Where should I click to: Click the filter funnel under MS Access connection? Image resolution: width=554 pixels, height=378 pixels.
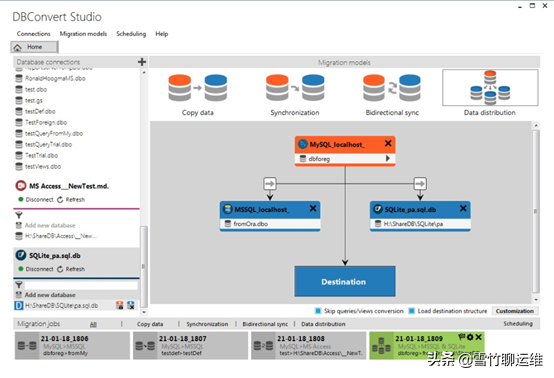(x=19, y=215)
